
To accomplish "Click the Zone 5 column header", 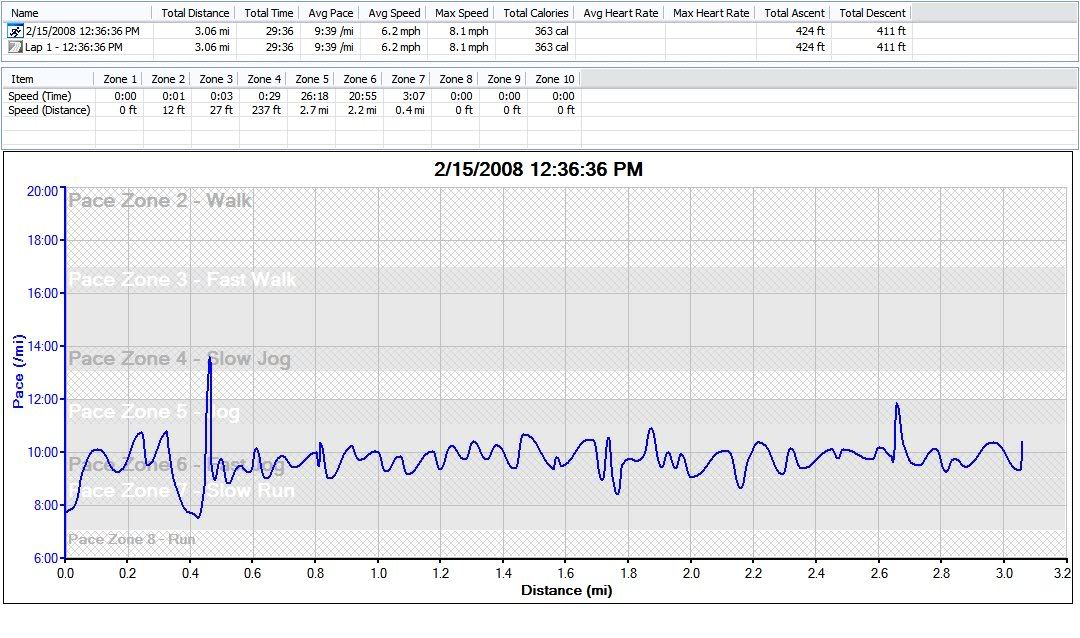I will [x=312, y=79].
